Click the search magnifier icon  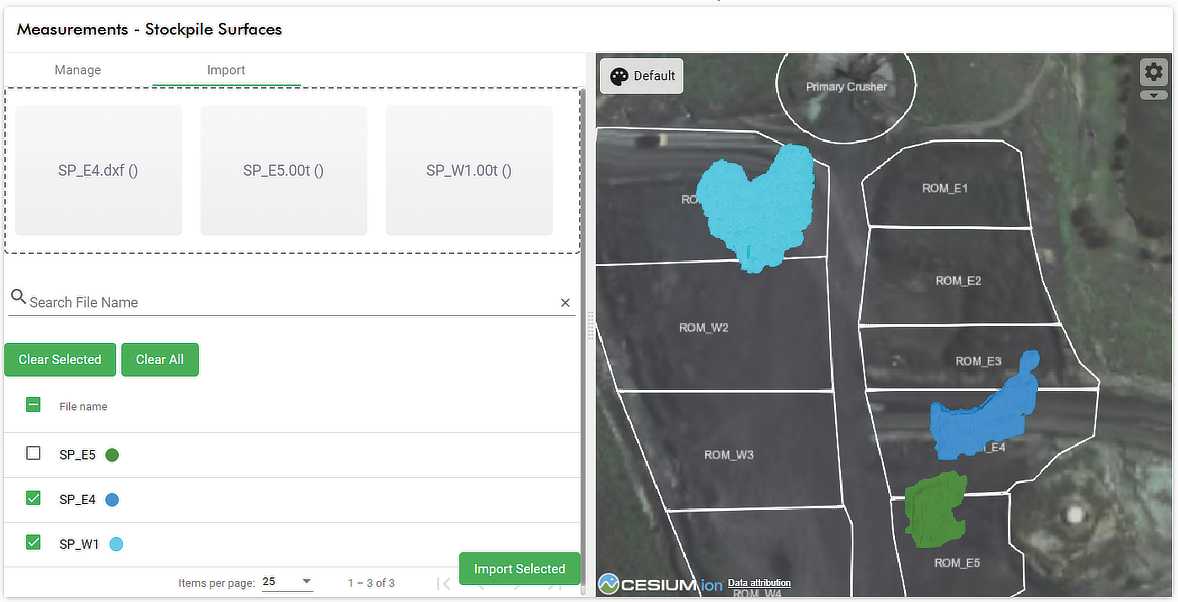[x=19, y=296]
